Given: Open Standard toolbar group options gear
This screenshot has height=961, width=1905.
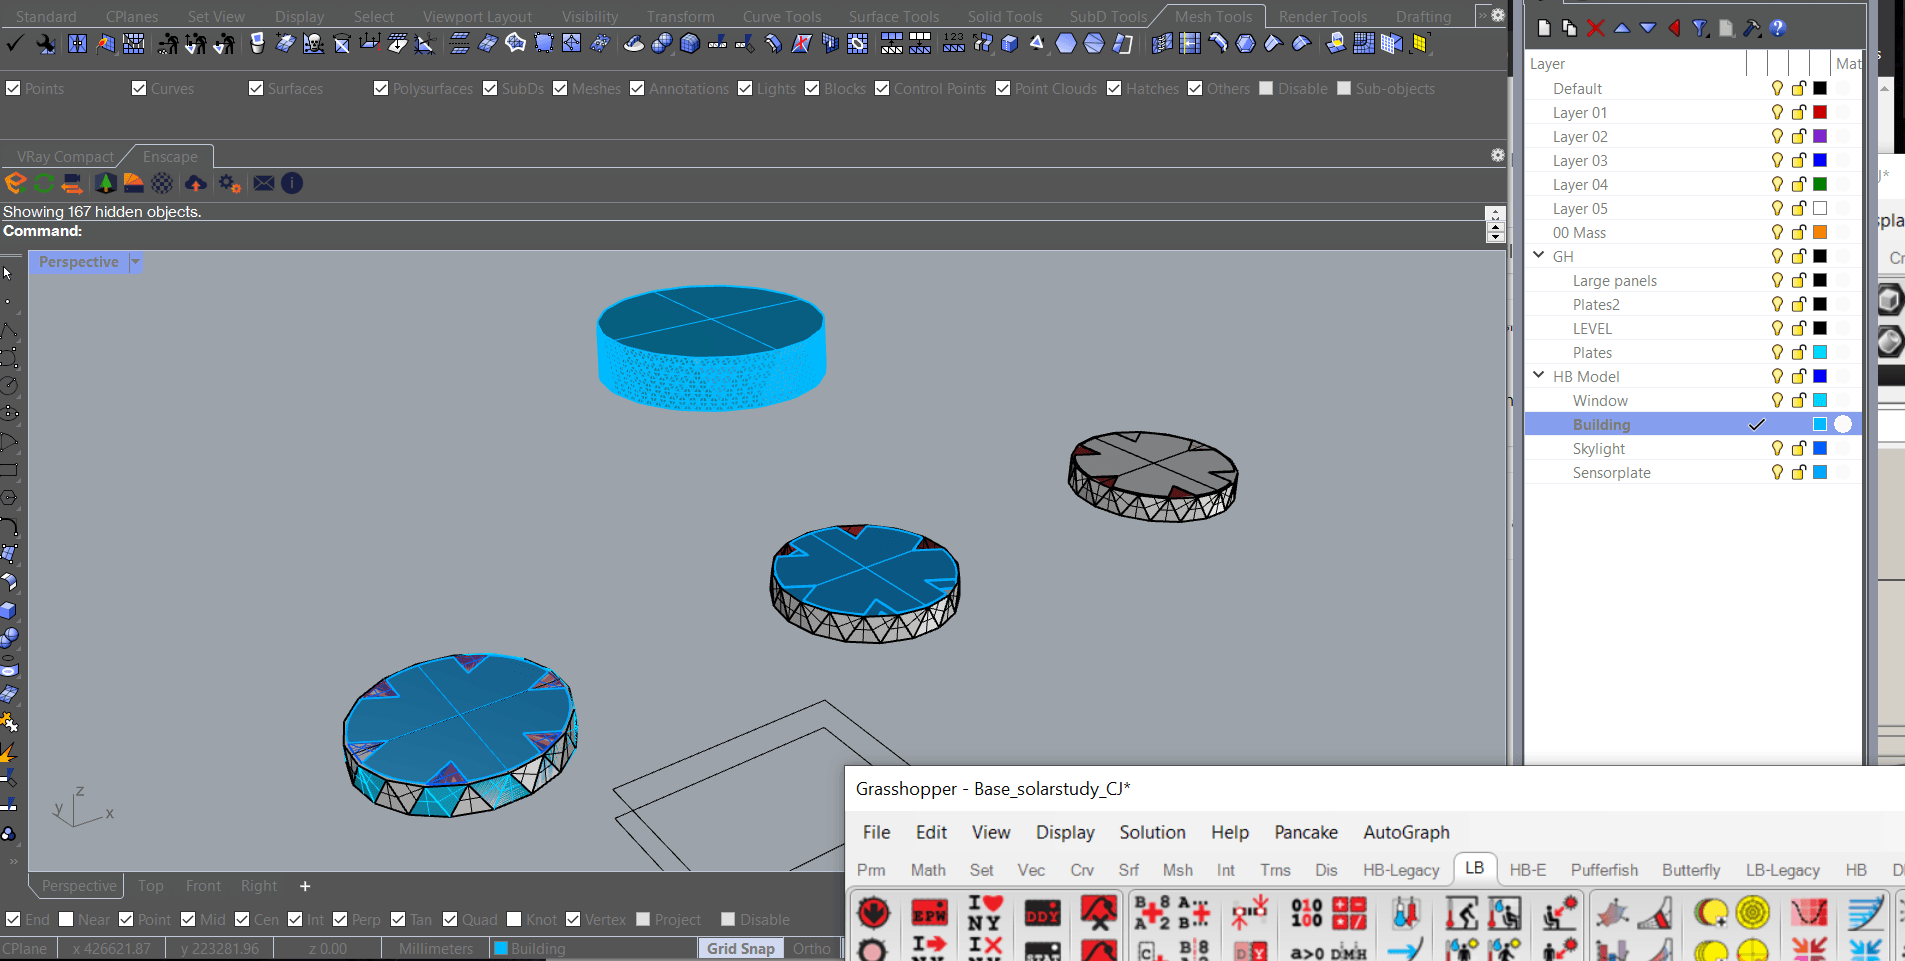Looking at the screenshot, I should click(x=1498, y=15).
